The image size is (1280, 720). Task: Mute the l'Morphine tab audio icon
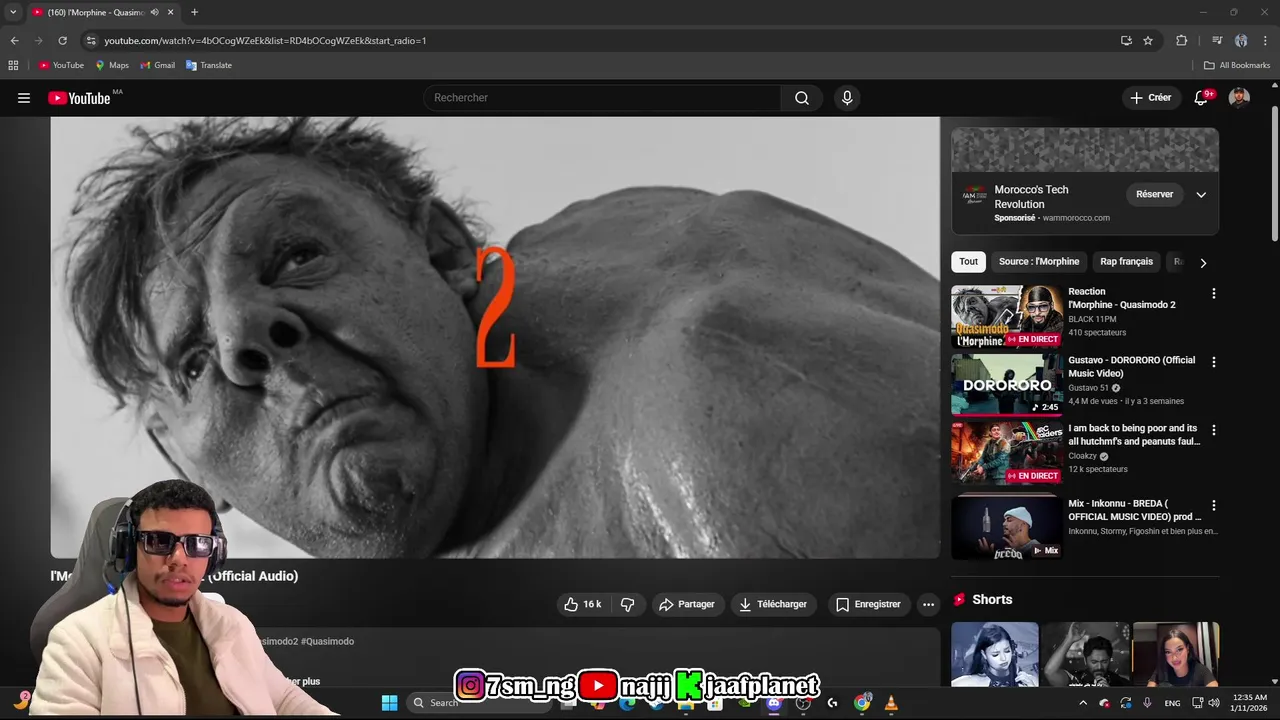pyautogui.click(x=154, y=12)
